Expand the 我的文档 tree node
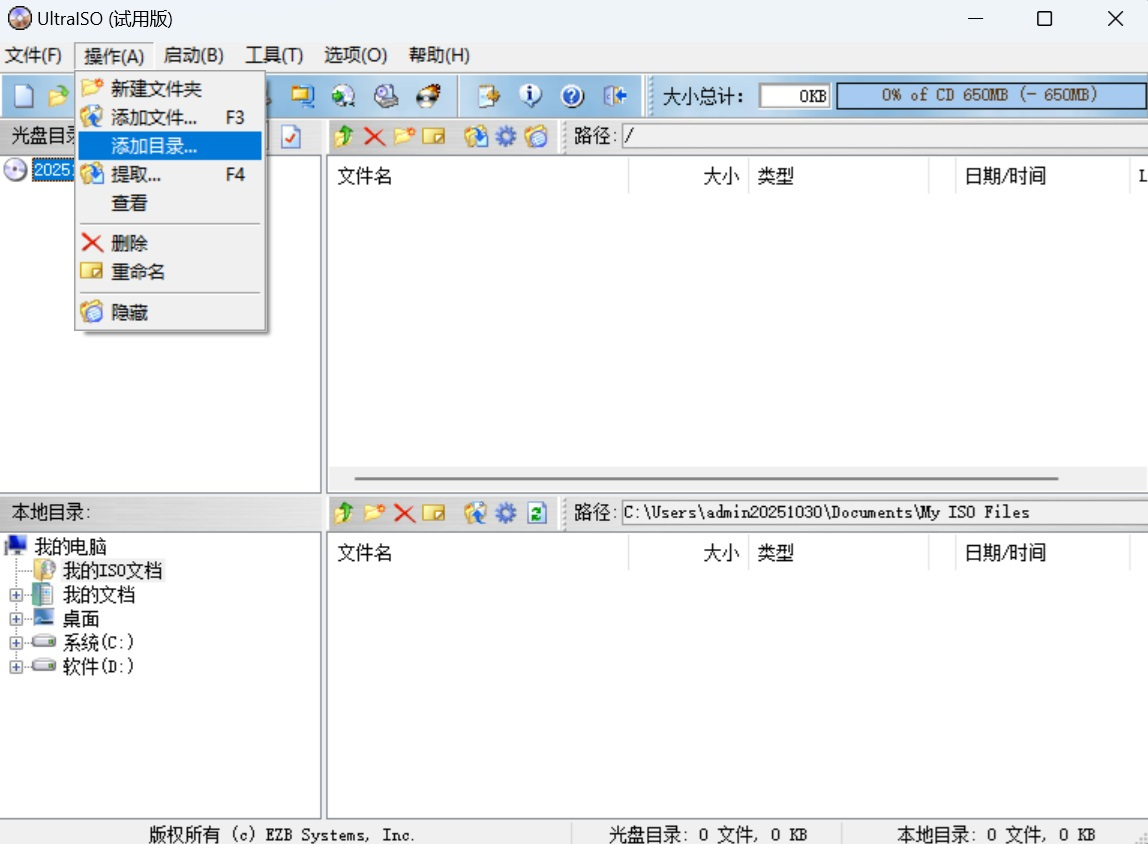Image resolution: width=1148 pixels, height=844 pixels. tap(16, 595)
